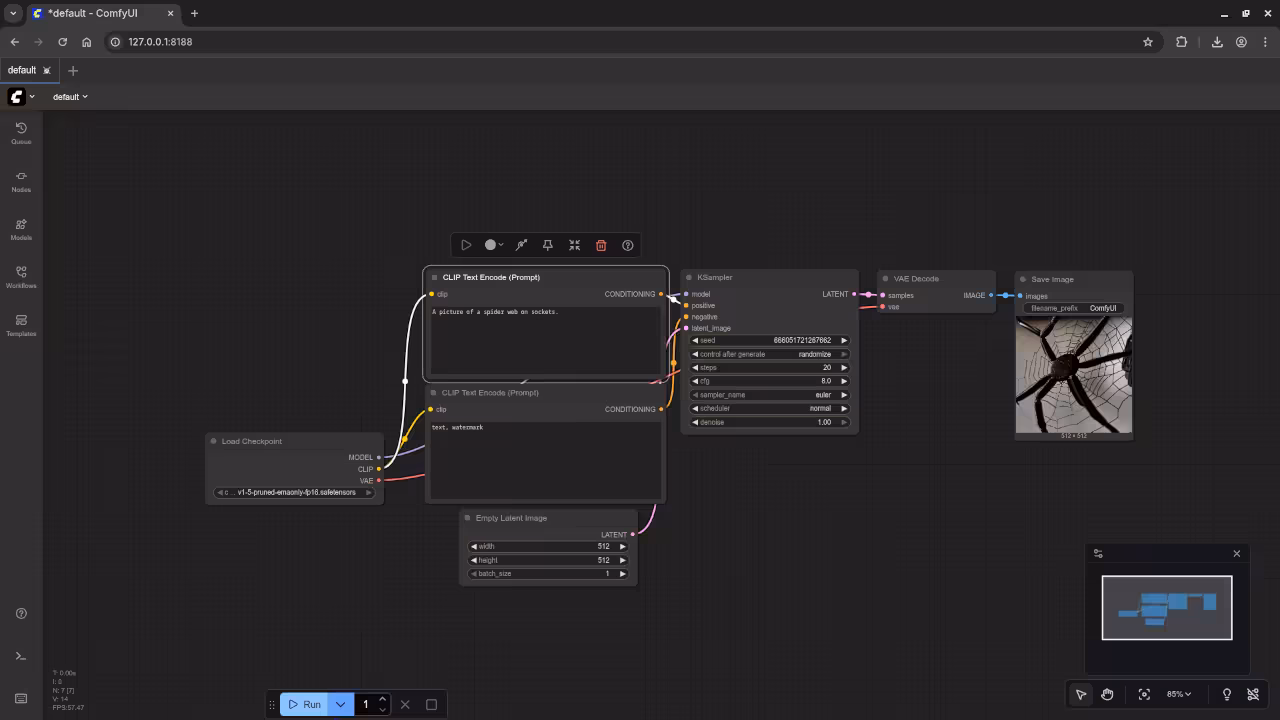Screen dimensions: 1280x720
Task: Click the generated spider web image preview
Action: tap(1073, 375)
